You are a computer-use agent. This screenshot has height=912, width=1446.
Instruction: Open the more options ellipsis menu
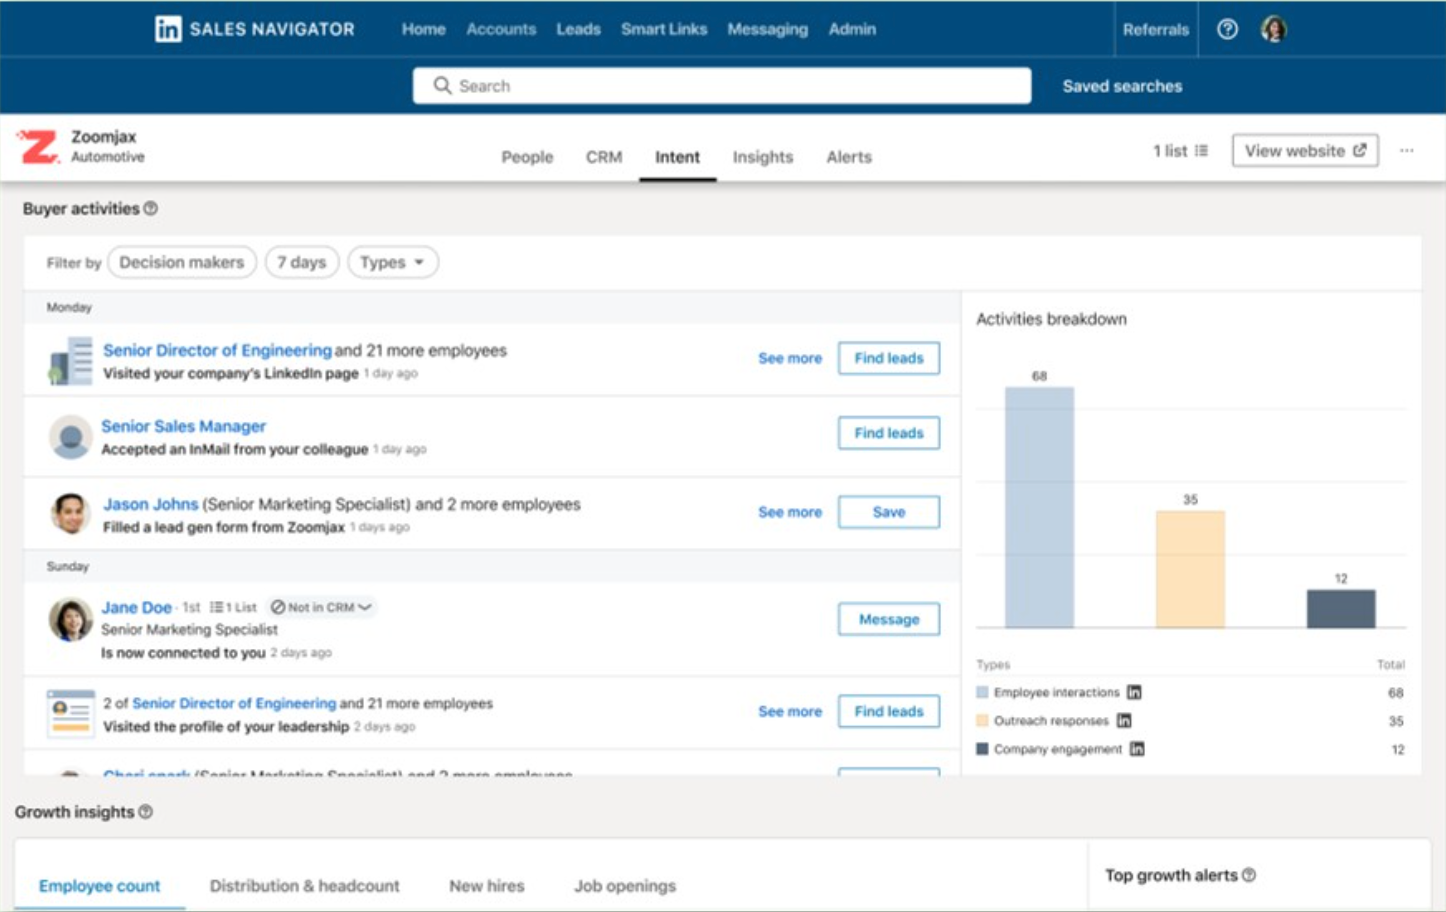[1407, 150]
